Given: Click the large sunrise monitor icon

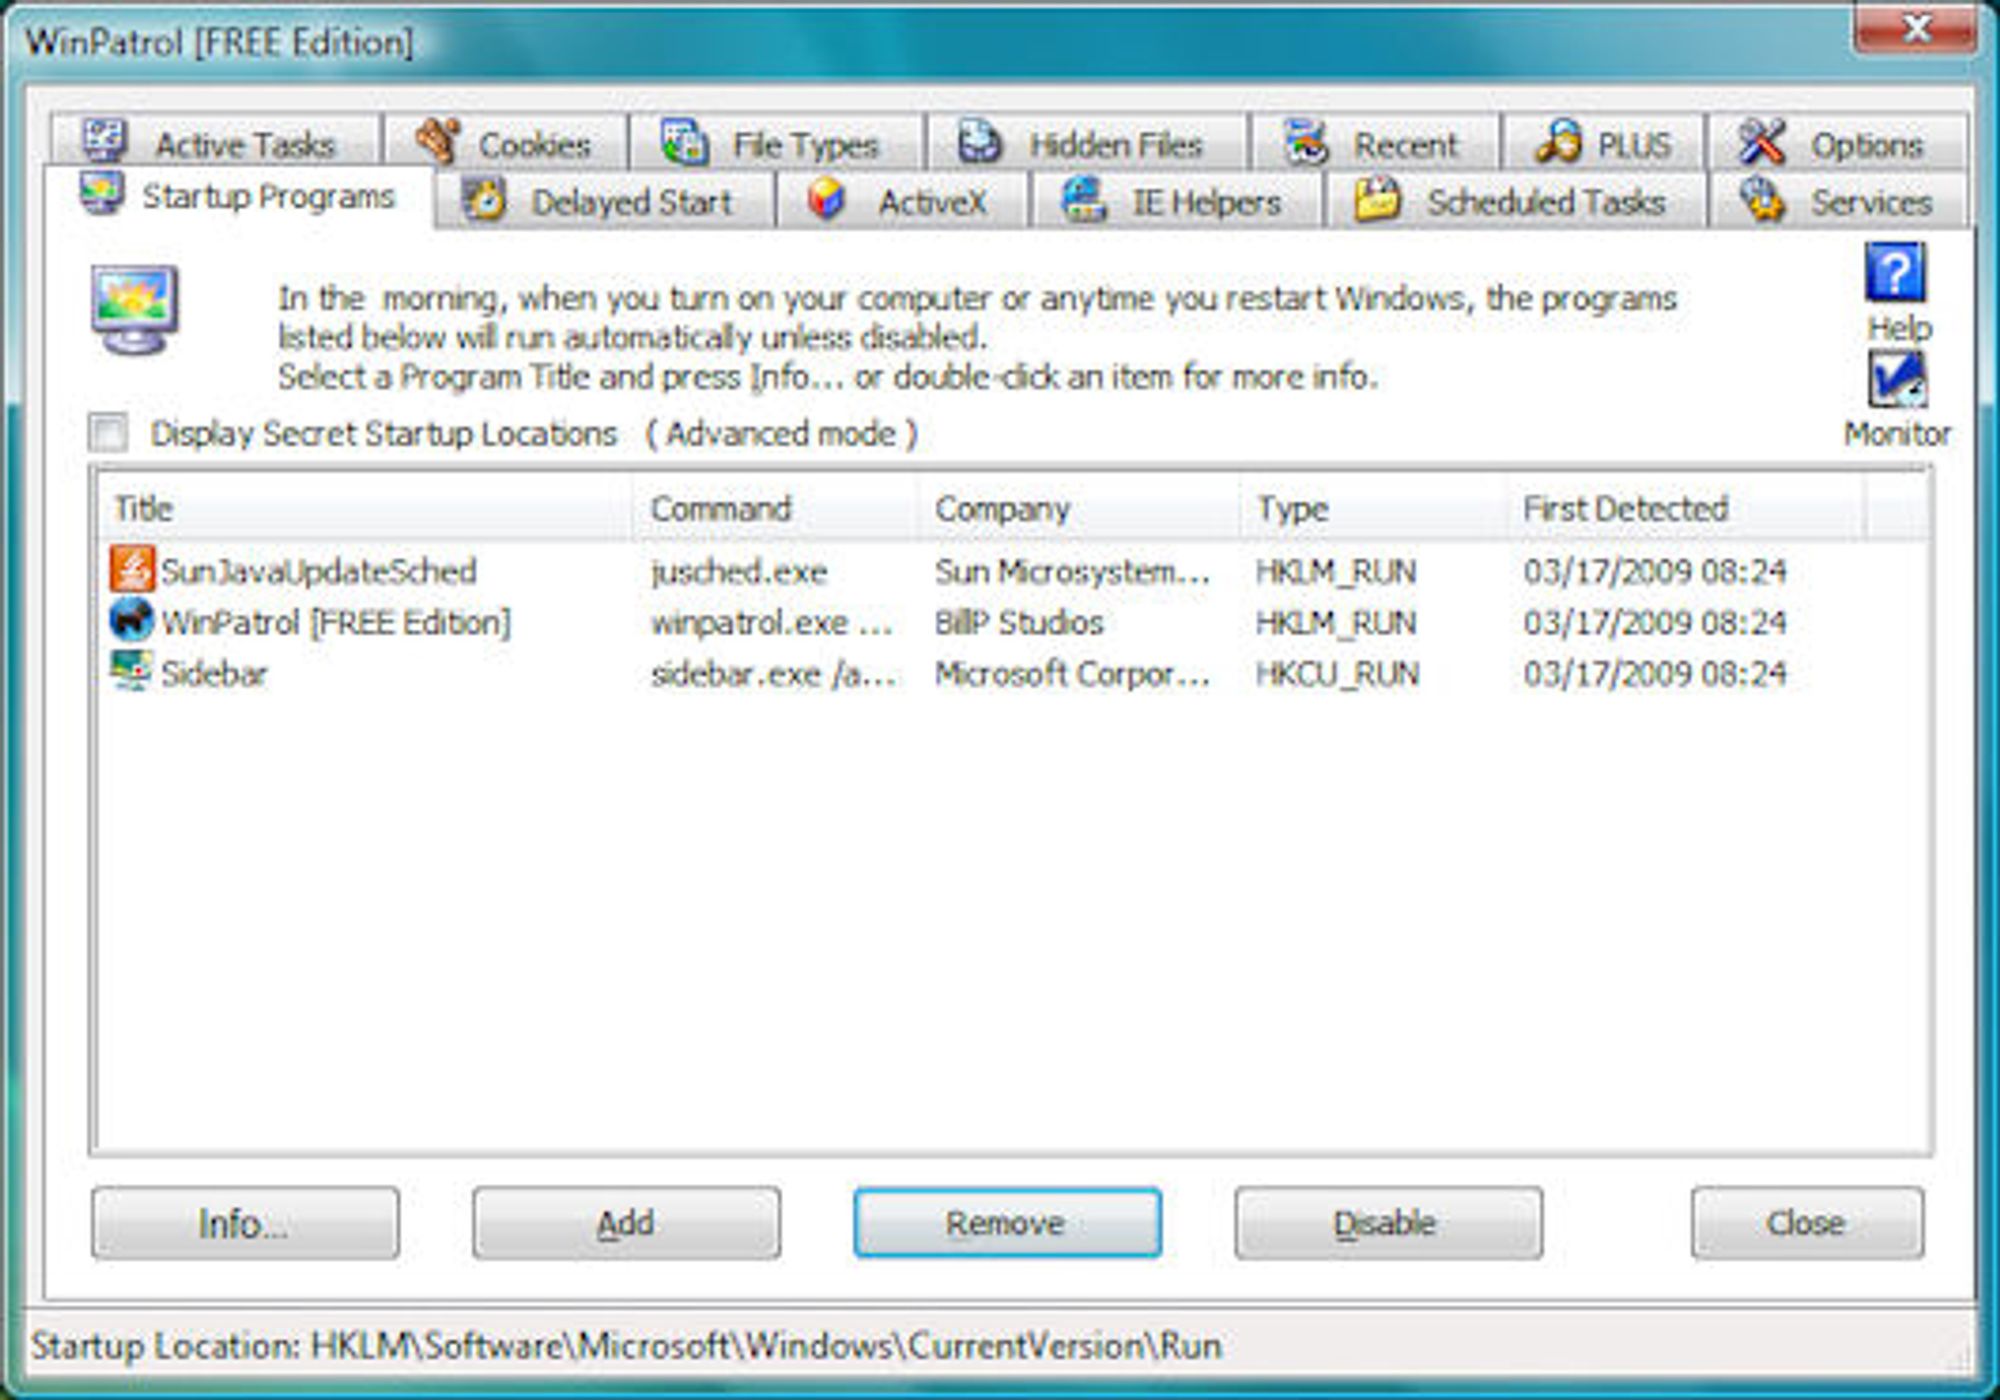Looking at the screenshot, I should [x=135, y=311].
